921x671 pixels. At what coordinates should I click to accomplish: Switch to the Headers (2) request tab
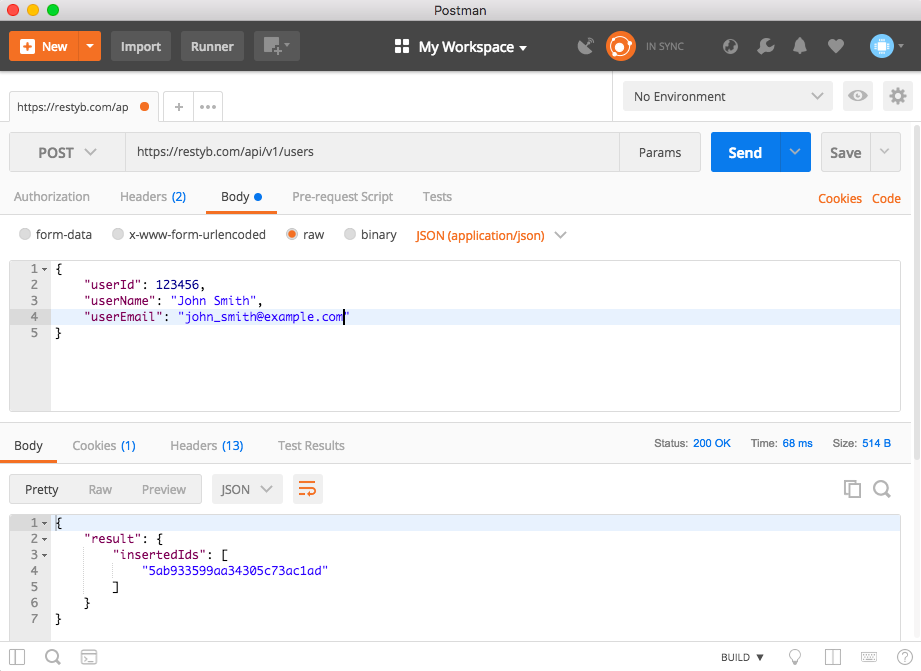[152, 197]
